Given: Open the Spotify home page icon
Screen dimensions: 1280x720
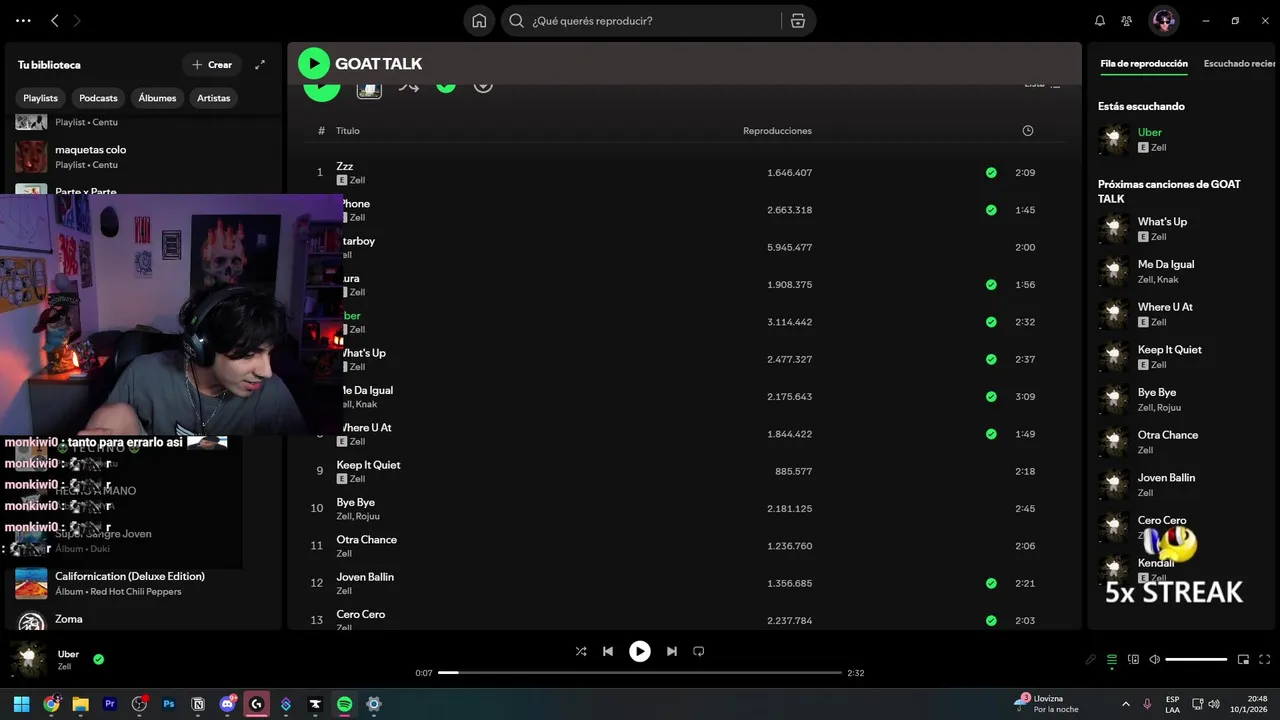Looking at the screenshot, I should [x=479, y=21].
